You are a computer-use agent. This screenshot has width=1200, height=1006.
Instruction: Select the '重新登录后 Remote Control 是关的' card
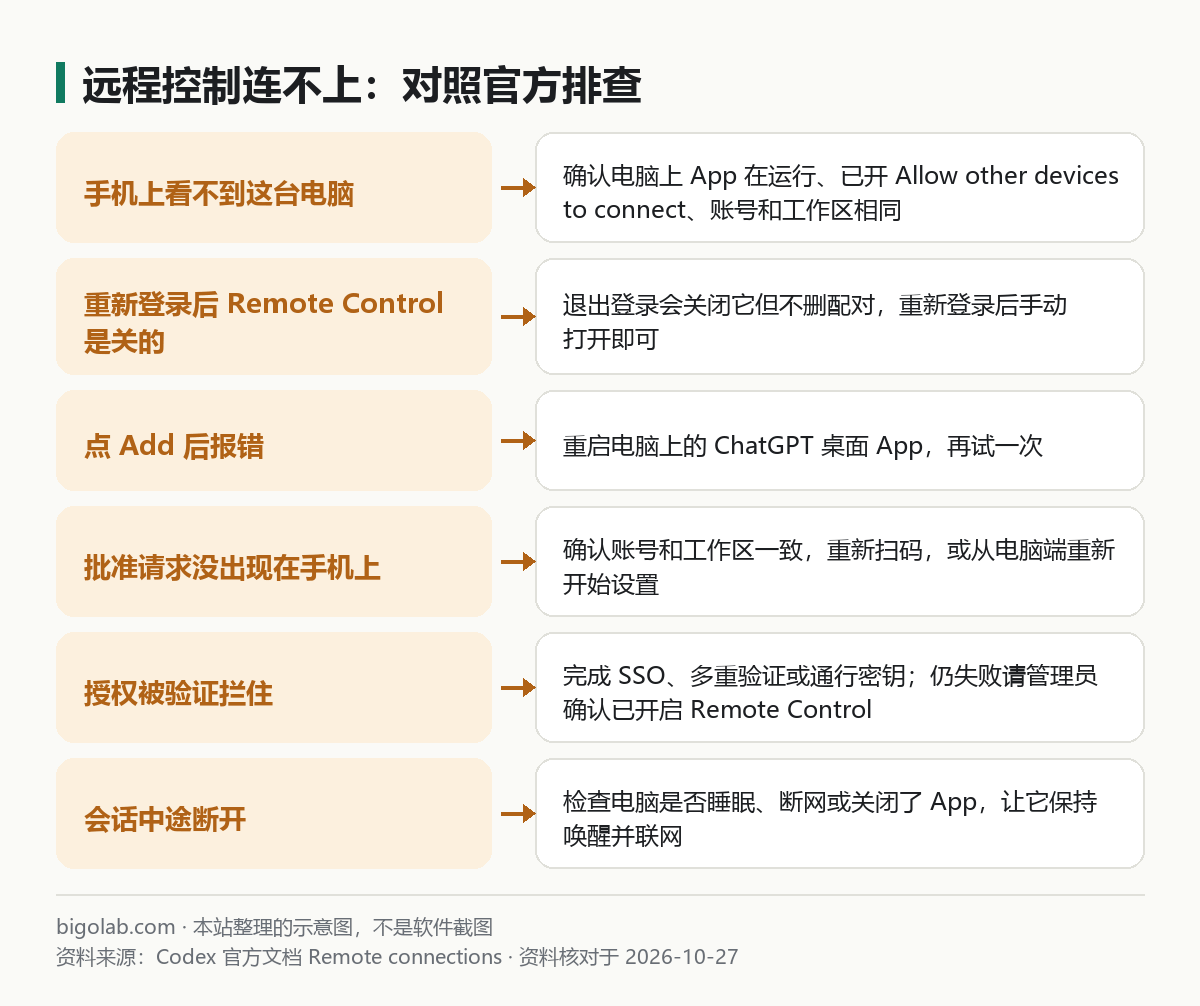(274, 317)
